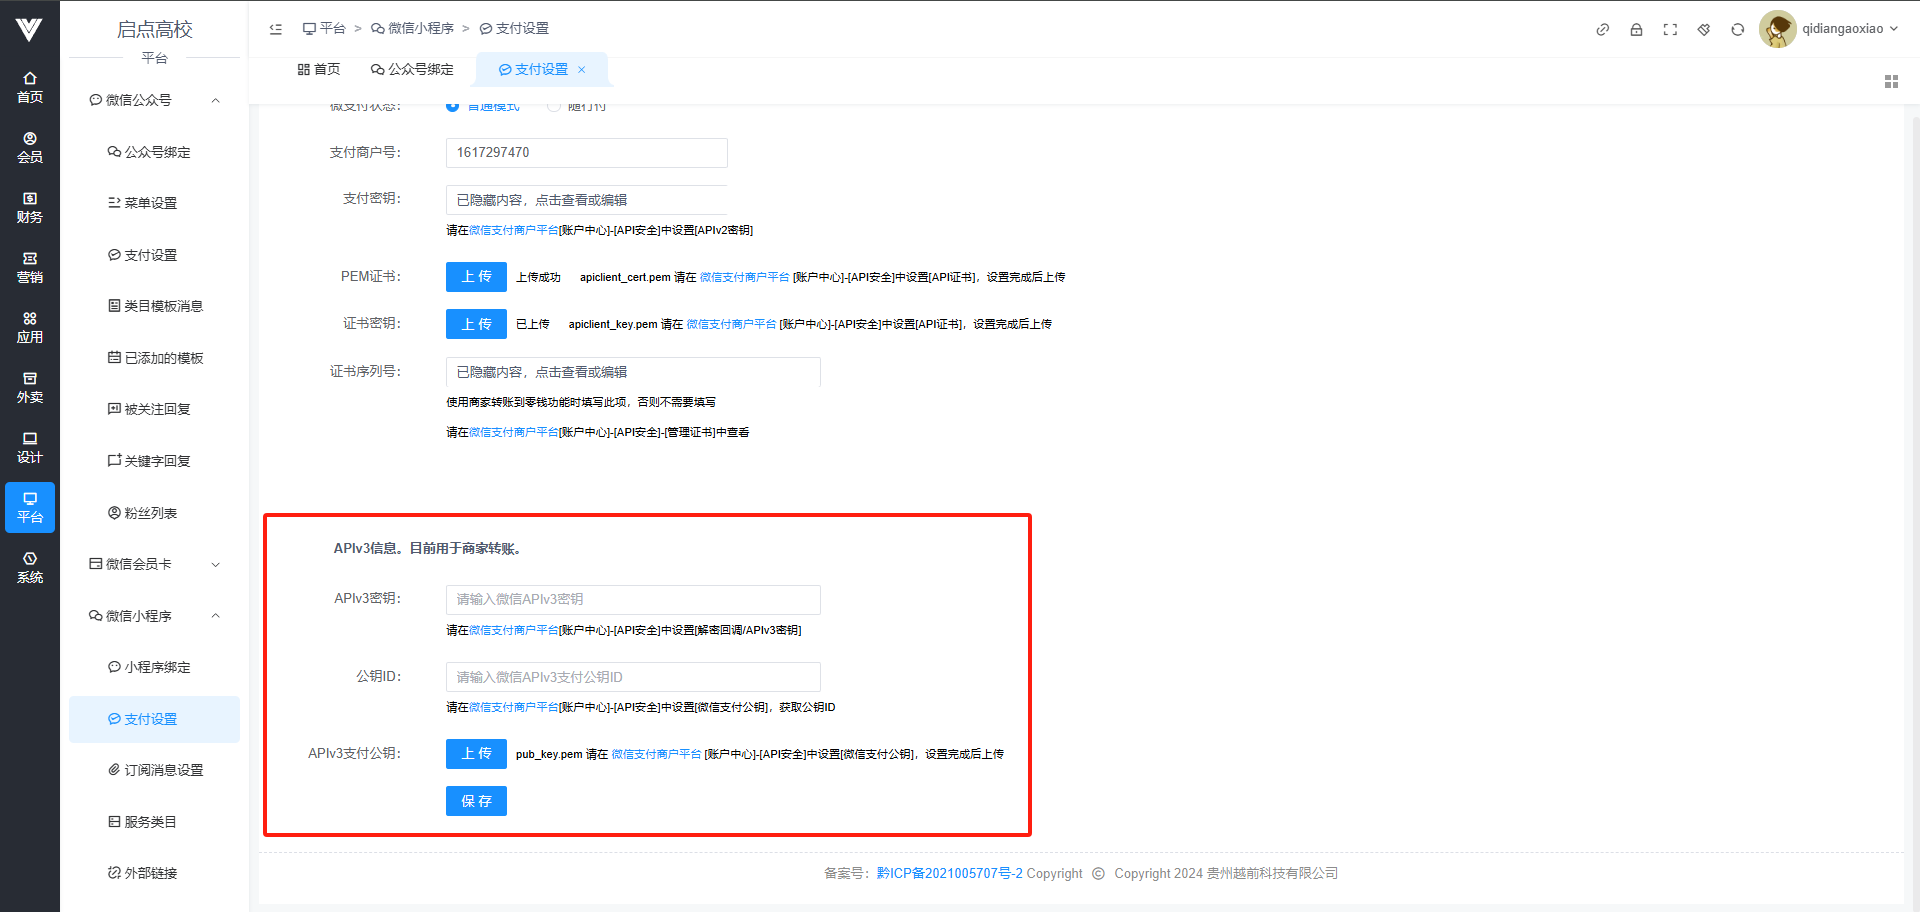Collapse the sidebar with the fold icon
Viewport: 1920px width, 912px height.
click(276, 29)
